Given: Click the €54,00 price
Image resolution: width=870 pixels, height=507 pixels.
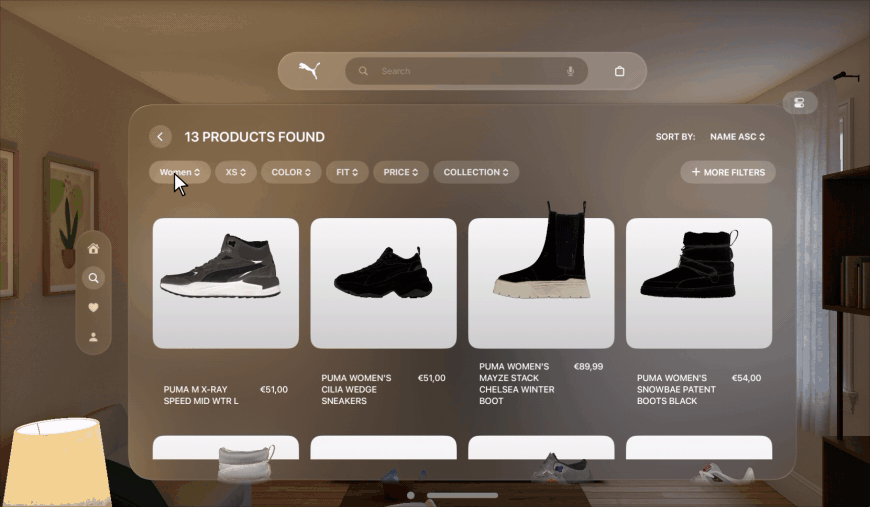Looking at the screenshot, I should [746, 378].
